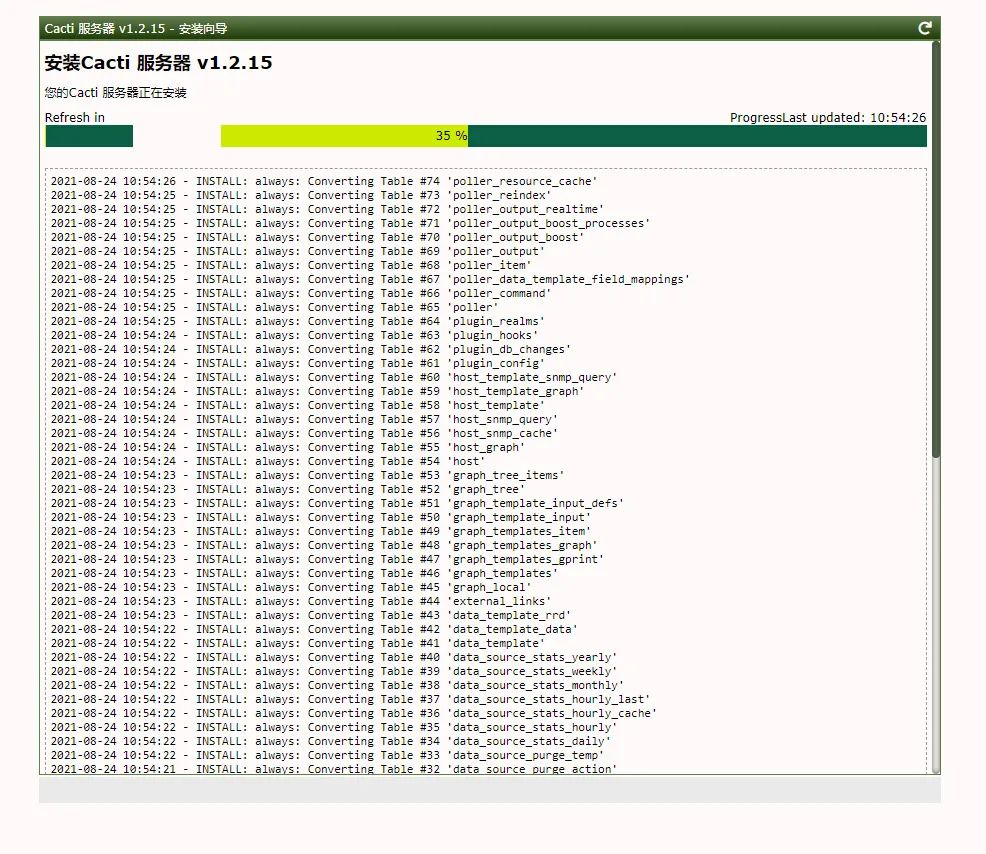The image size is (986, 854).
Task: Click the heading 安装Cacti 服务器 v1.2.15
Action: coord(158,63)
